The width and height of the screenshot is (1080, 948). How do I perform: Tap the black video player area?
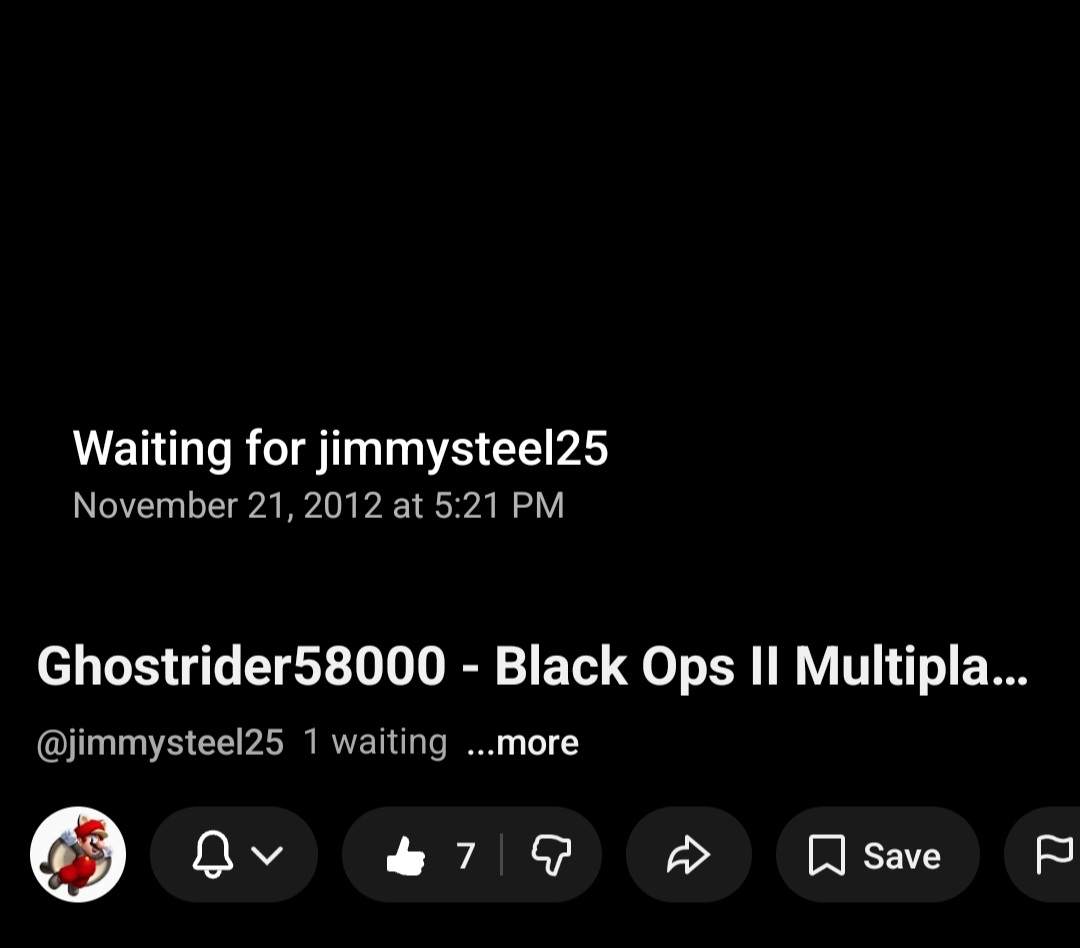(540, 296)
